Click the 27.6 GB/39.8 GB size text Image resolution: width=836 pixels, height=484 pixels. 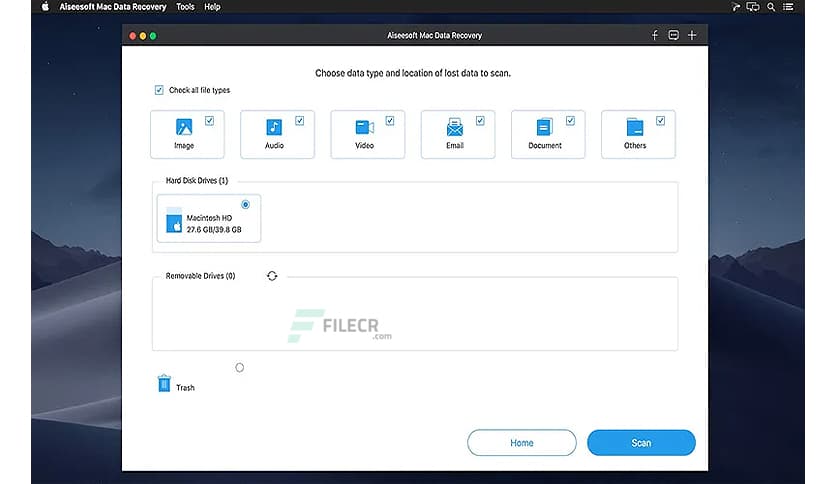tap(214, 230)
